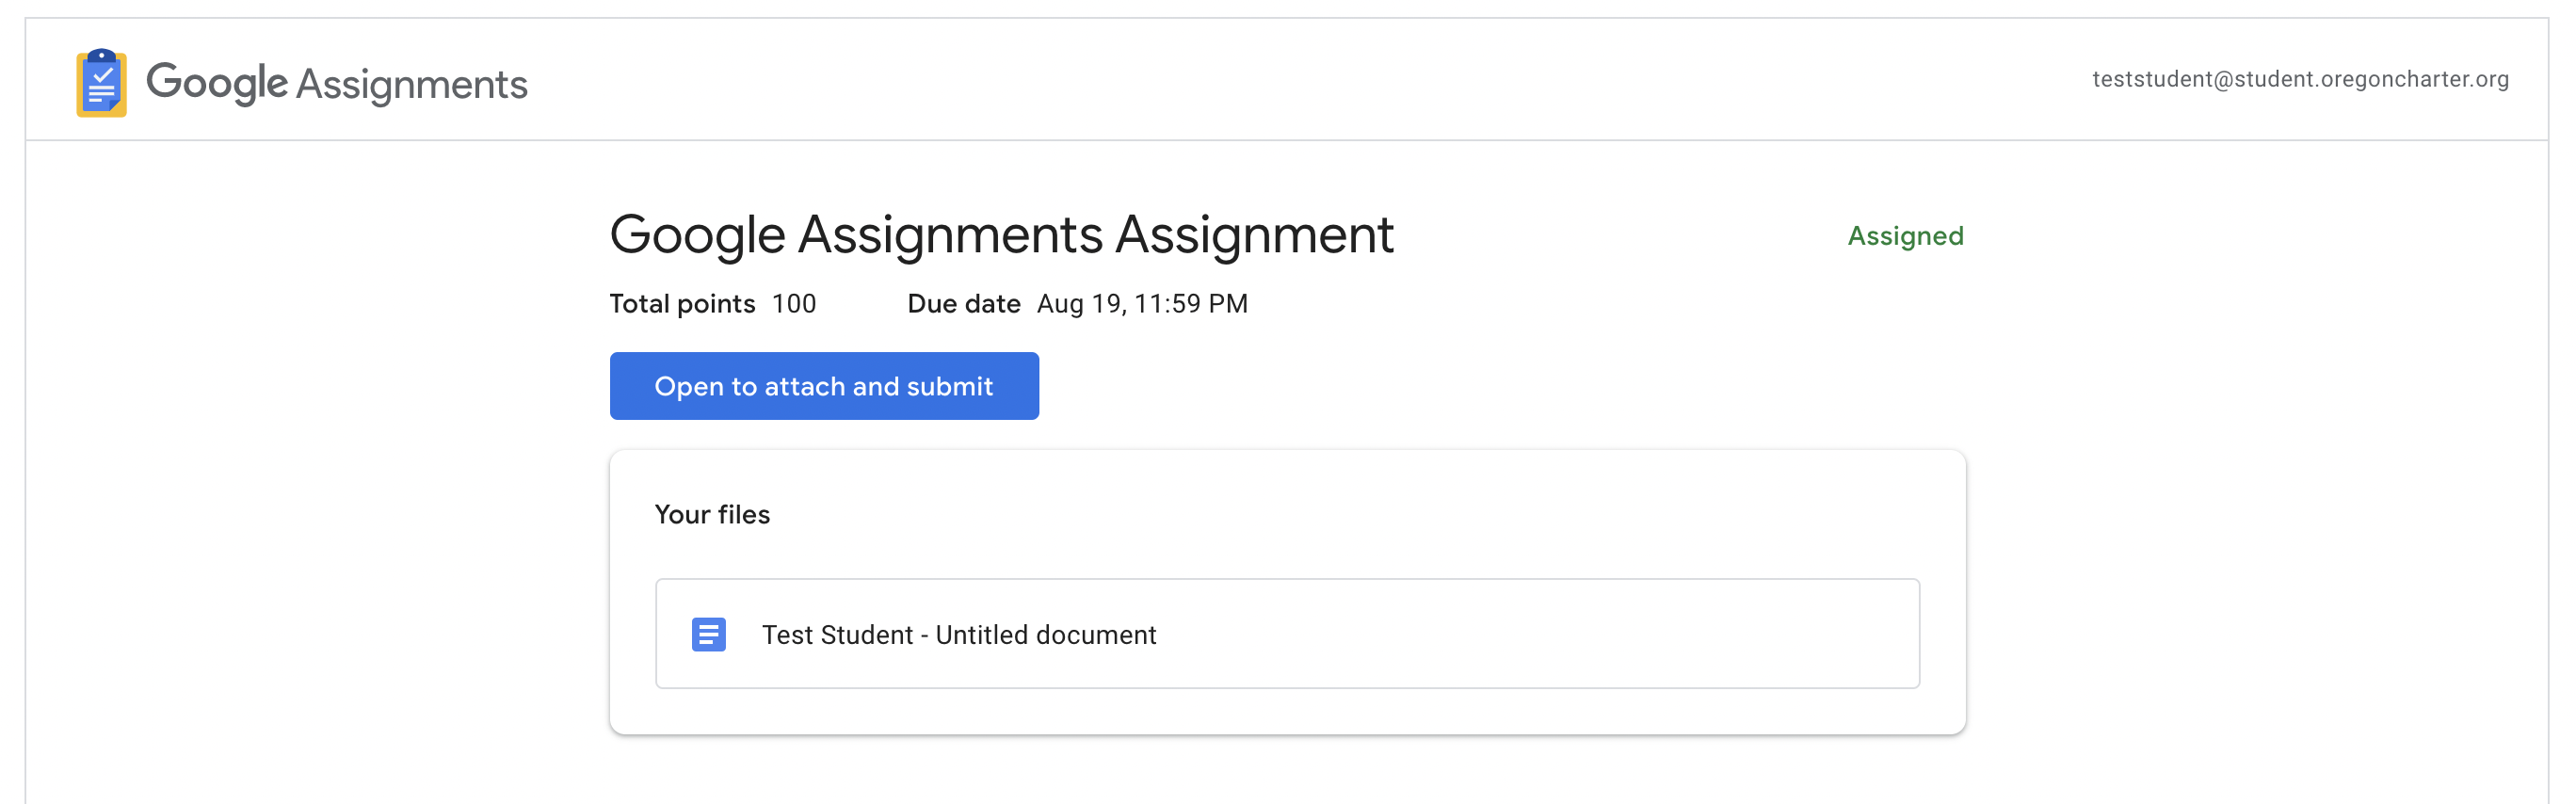The width and height of the screenshot is (2576, 804).
Task: Click the Assignments label next to the logo
Action: click(x=414, y=84)
